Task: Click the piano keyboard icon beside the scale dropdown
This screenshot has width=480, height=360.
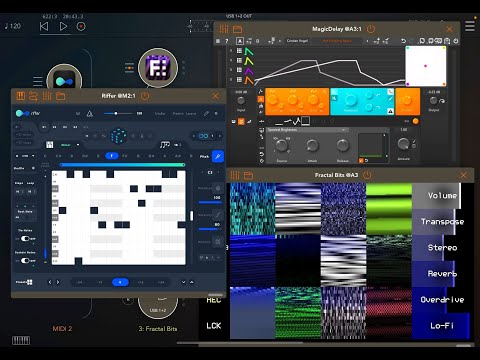Action: point(50,145)
